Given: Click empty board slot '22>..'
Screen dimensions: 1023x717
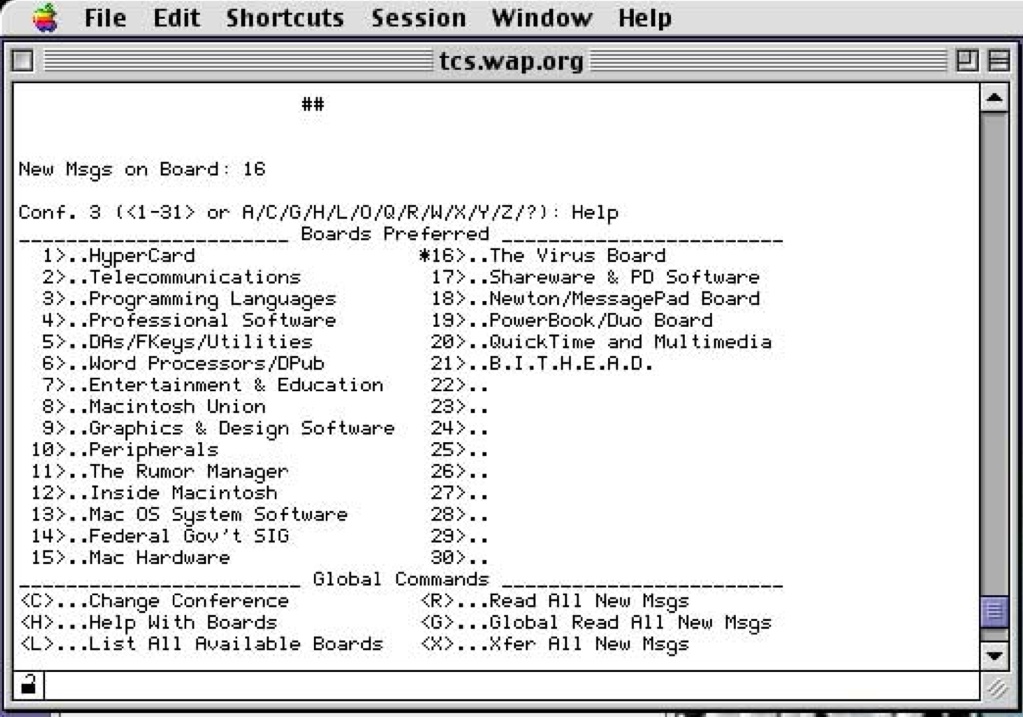Looking at the screenshot, I should pyautogui.click(x=459, y=385).
